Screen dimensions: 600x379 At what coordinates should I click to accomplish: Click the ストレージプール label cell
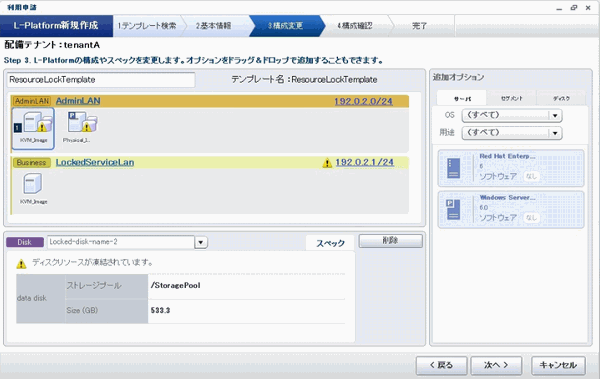tap(106, 286)
